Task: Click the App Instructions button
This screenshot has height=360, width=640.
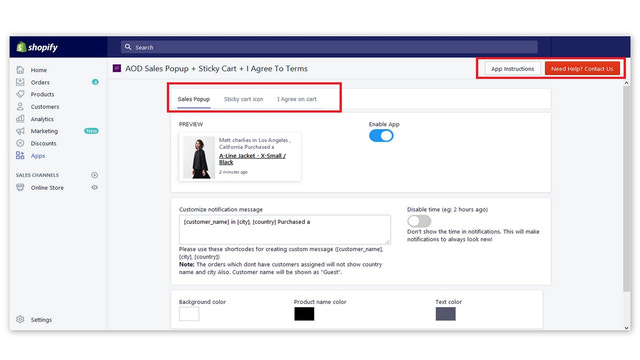Action: coord(513,69)
